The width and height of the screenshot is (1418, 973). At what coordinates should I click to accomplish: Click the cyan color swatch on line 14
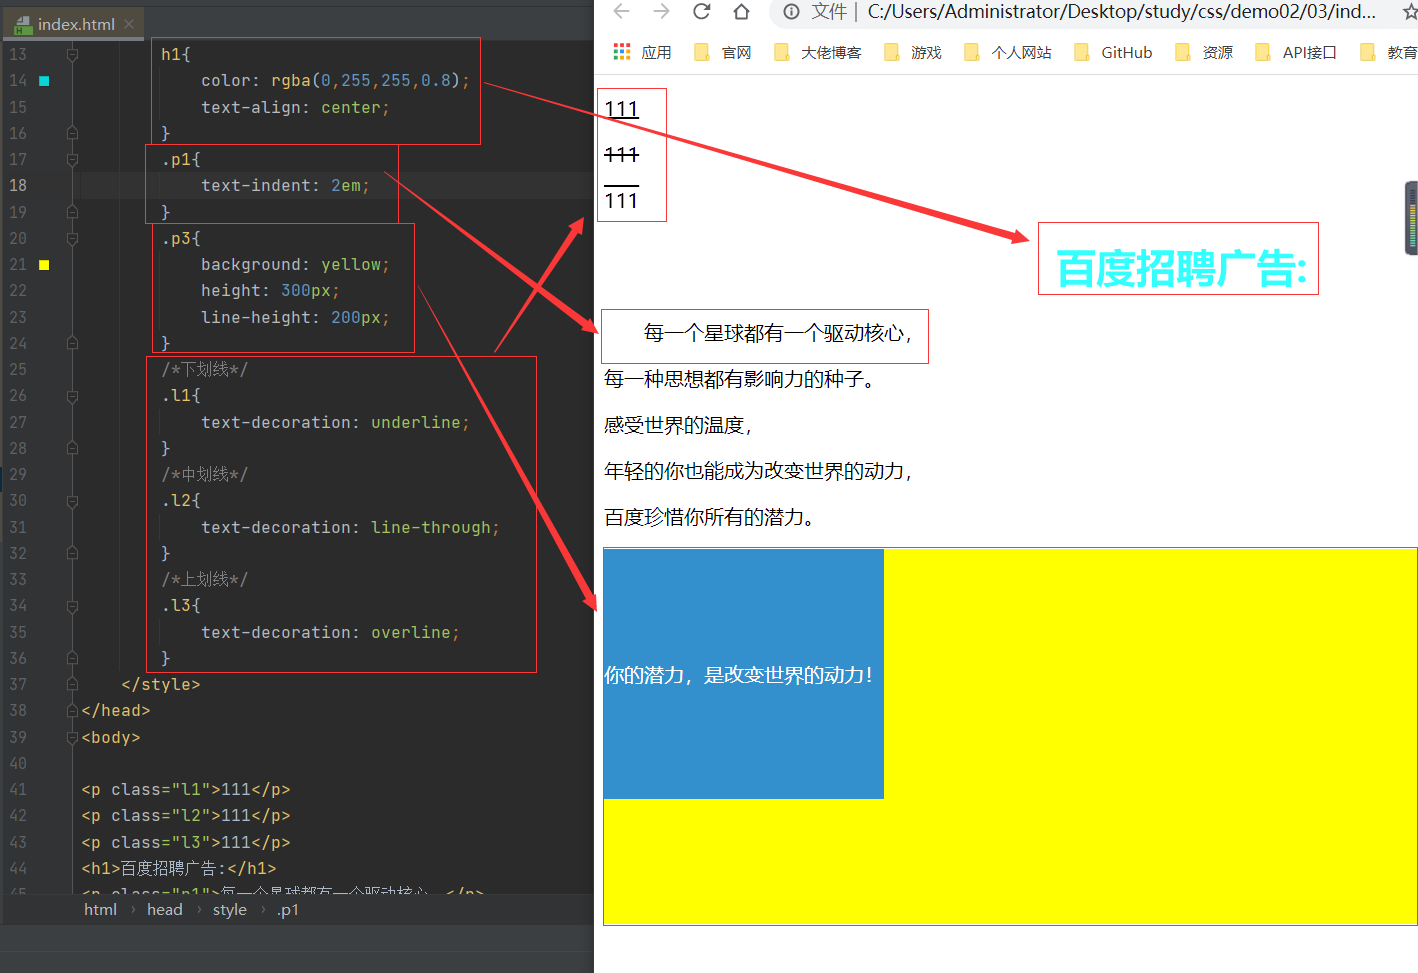click(x=44, y=81)
